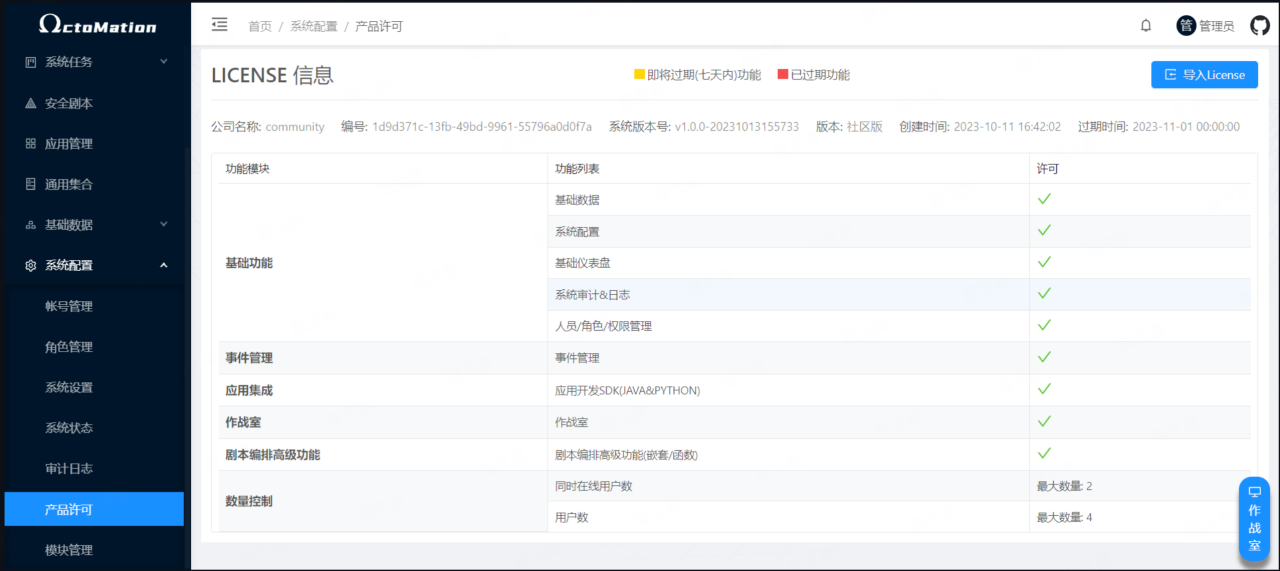Viewport: 1280px width, 571px height.
Task: Expand the 基础数据 menu chevron
Action: pos(164,225)
